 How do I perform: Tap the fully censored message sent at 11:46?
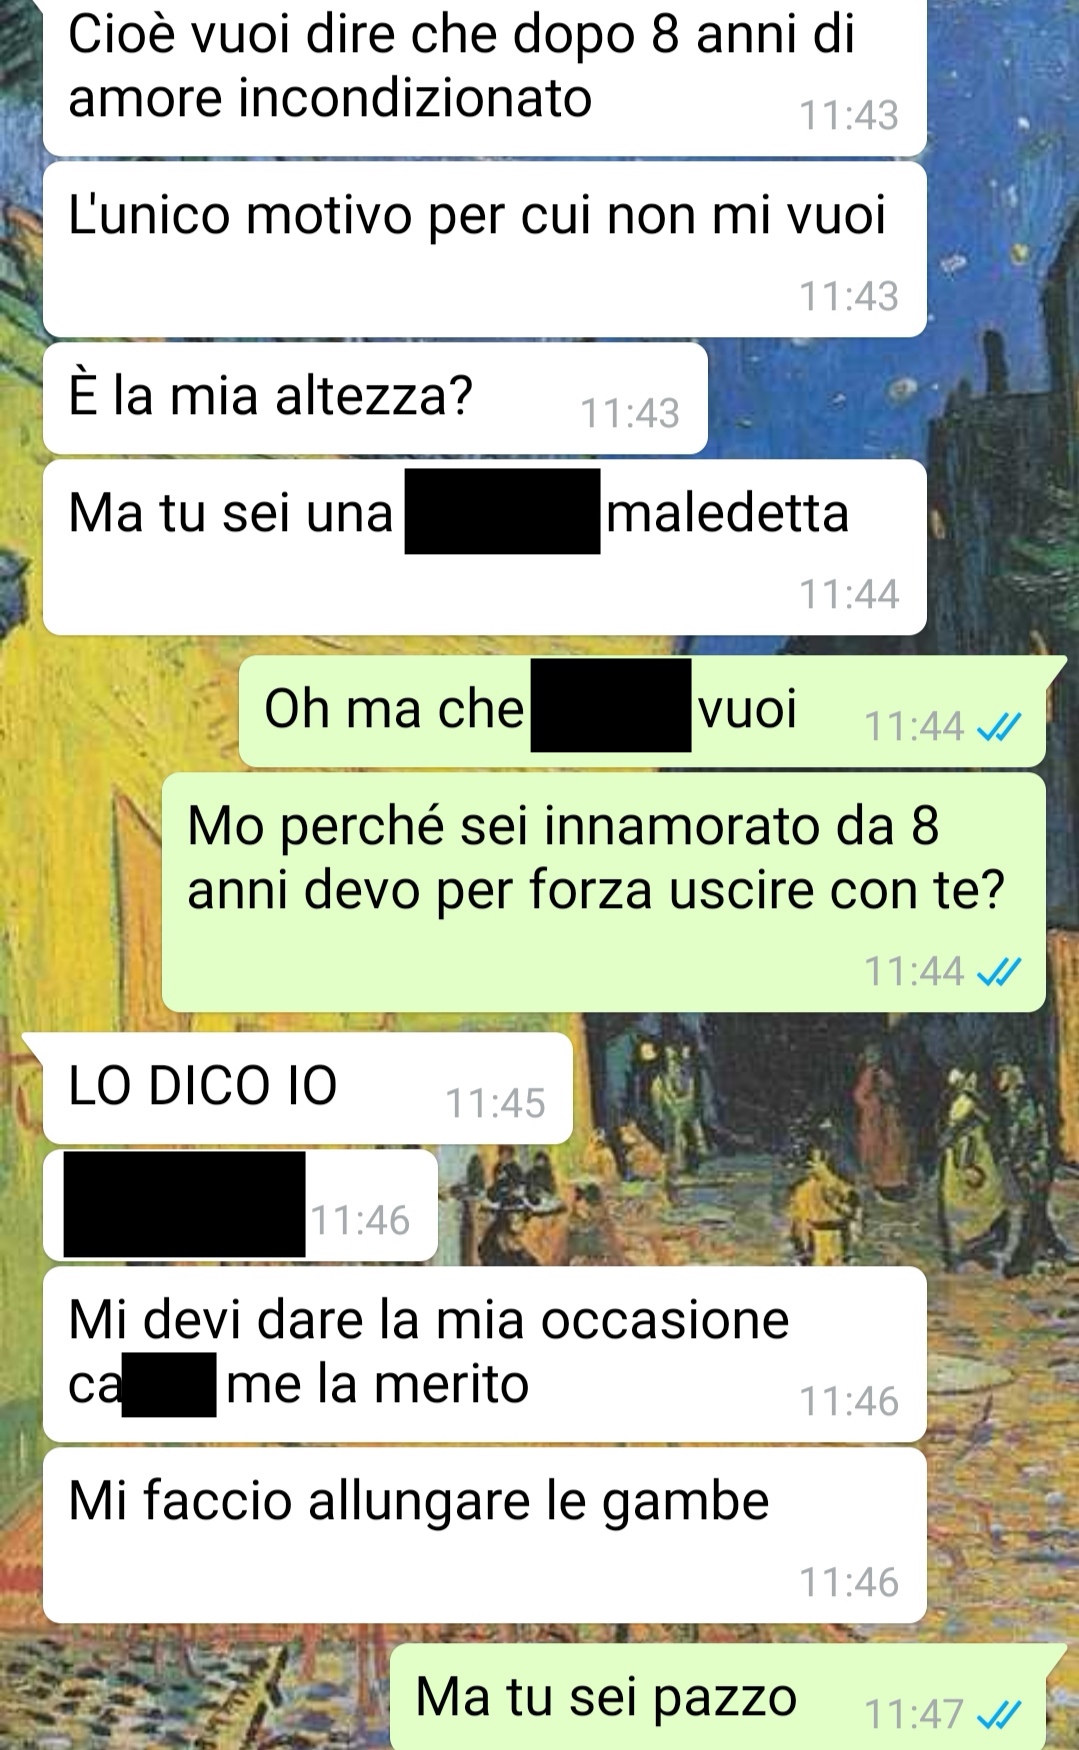240,1205
